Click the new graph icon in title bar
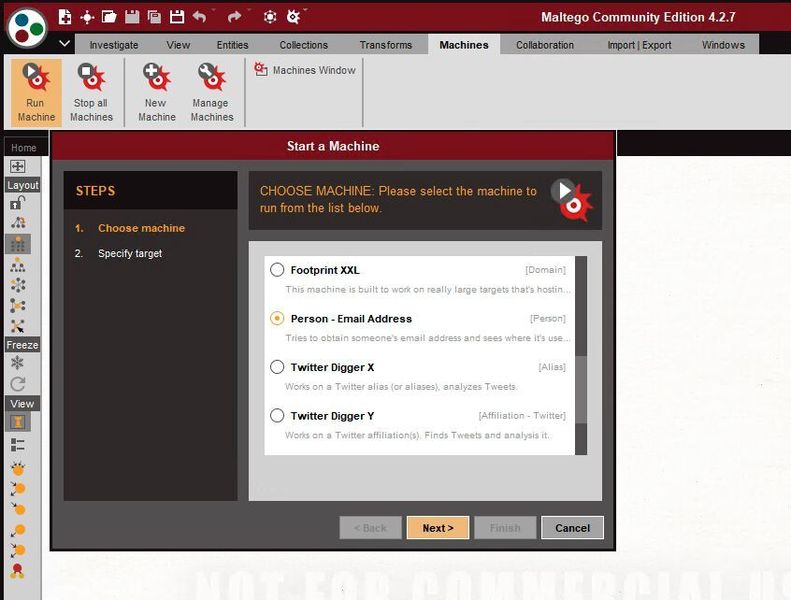 (65, 17)
